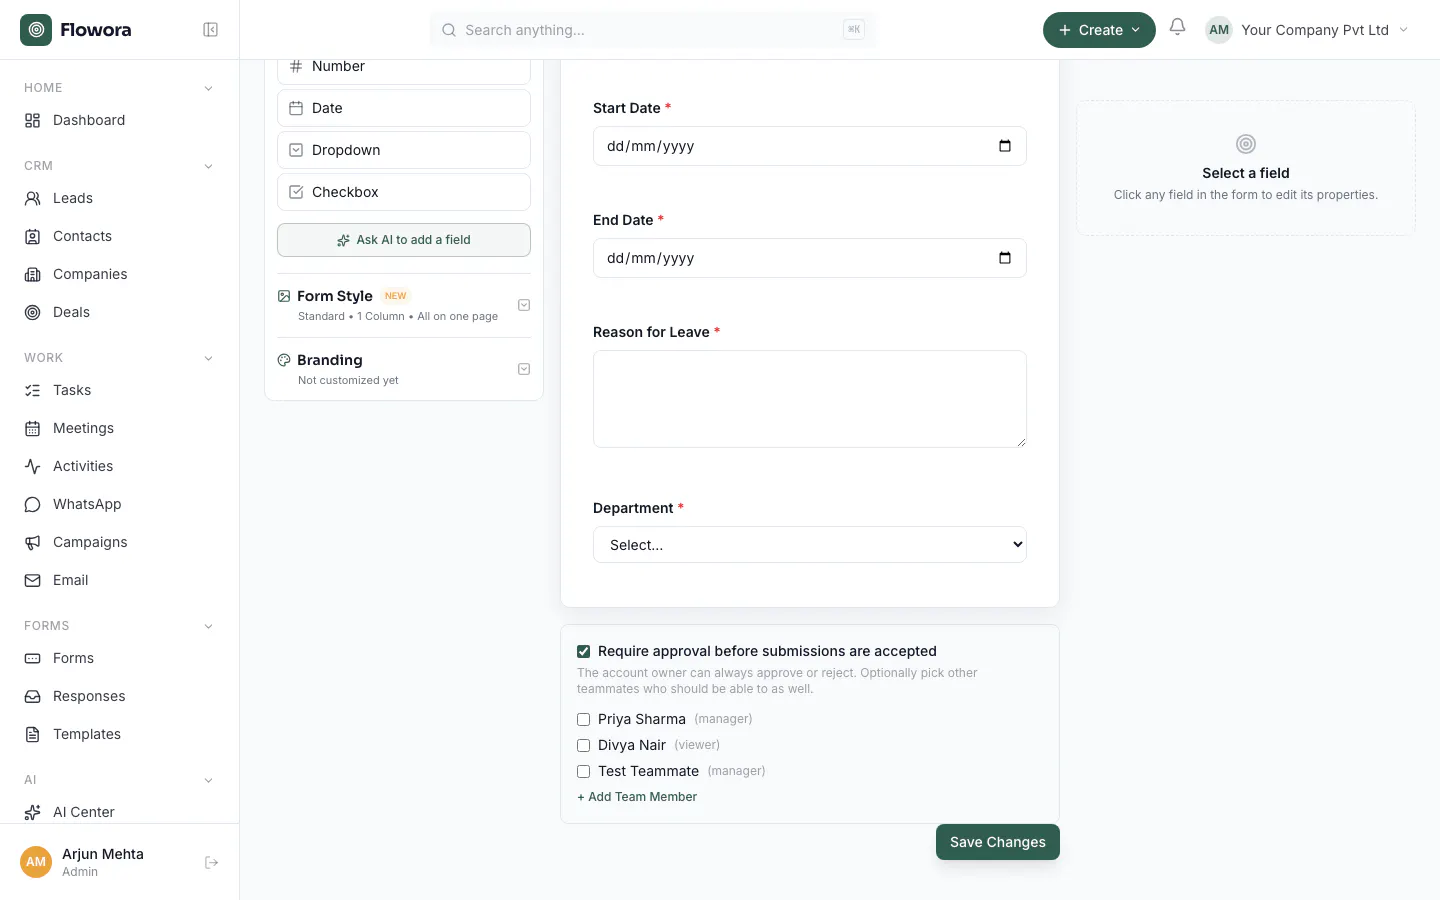Click the WhatsApp chat bubble icon
This screenshot has width=1440, height=900.
pos(33,504)
